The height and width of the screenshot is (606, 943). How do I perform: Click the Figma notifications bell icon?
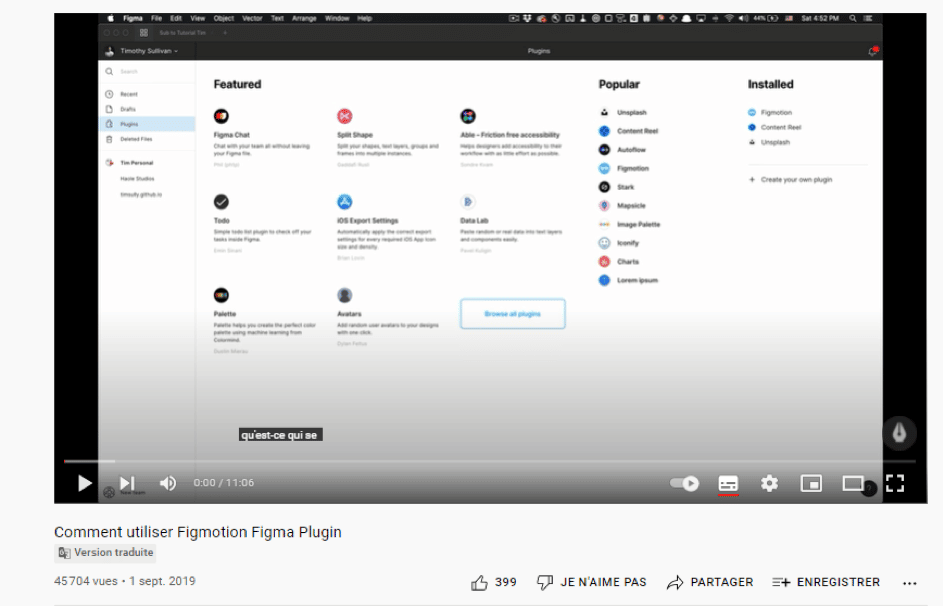(873, 51)
